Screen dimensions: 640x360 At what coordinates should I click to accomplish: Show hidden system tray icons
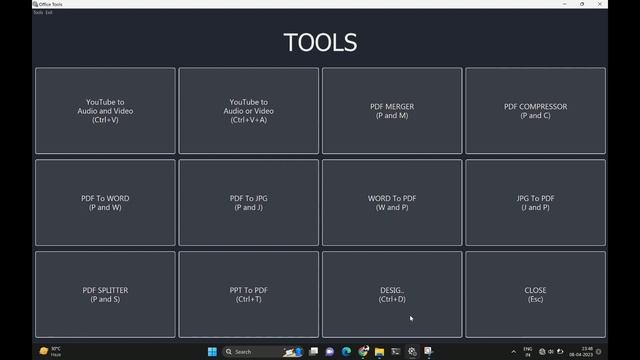click(514, 352)
